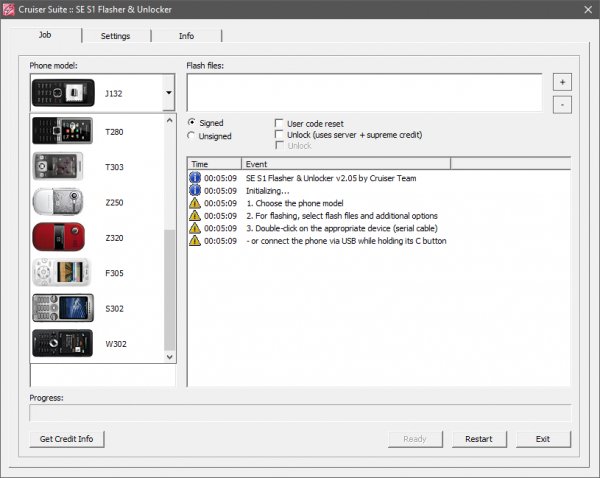Enable Unlock (uses server + supreme credit)

click(x=279, y=134)
